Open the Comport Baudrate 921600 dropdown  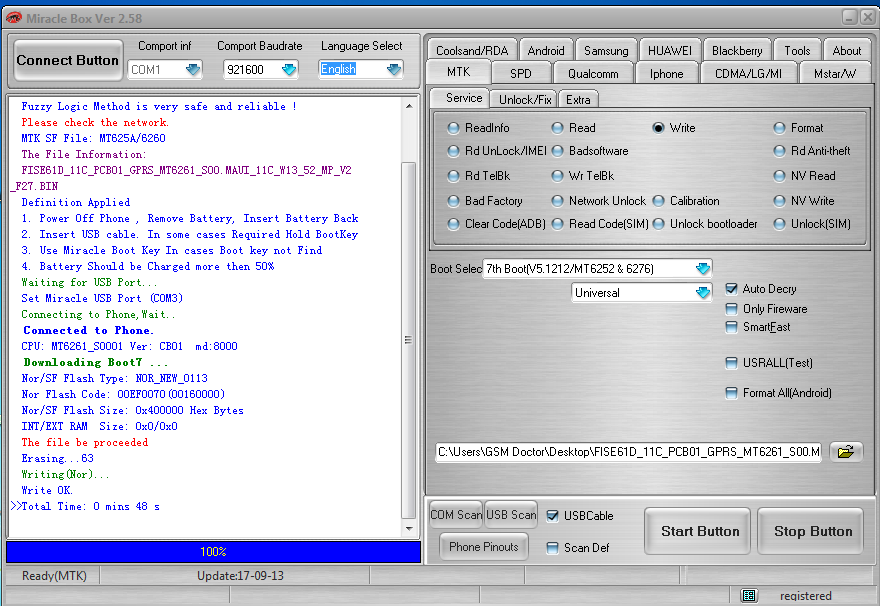click(x=289, y=70)
